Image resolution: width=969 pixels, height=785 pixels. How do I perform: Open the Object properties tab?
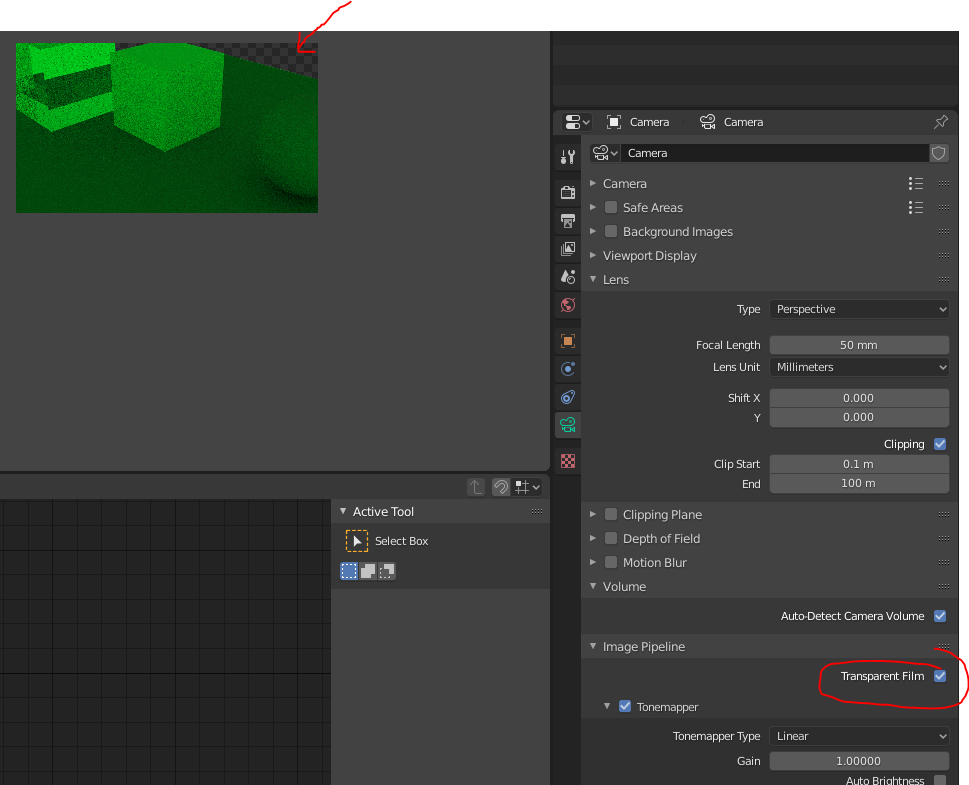point(568,341)
